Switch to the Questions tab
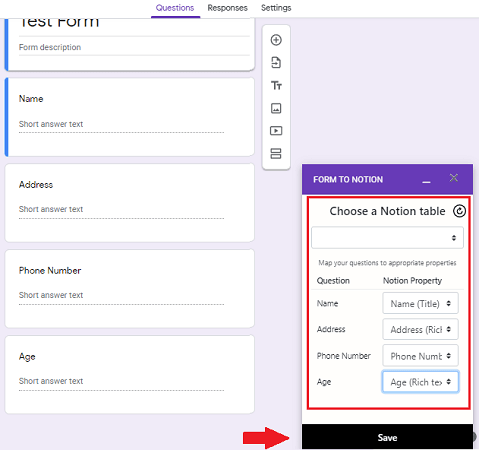Viewport: 479px width, 450px height. pos(175,8)
